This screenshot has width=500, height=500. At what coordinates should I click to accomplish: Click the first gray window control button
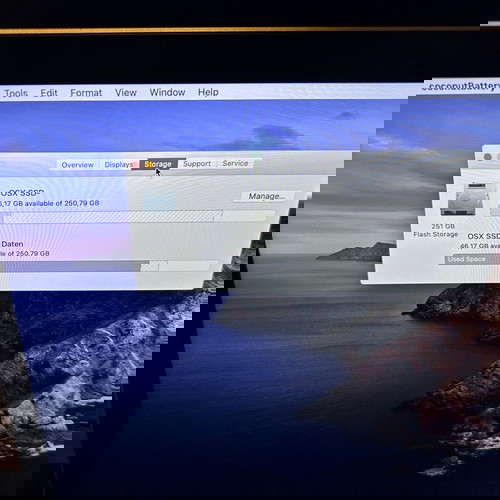tap(488, 157)
